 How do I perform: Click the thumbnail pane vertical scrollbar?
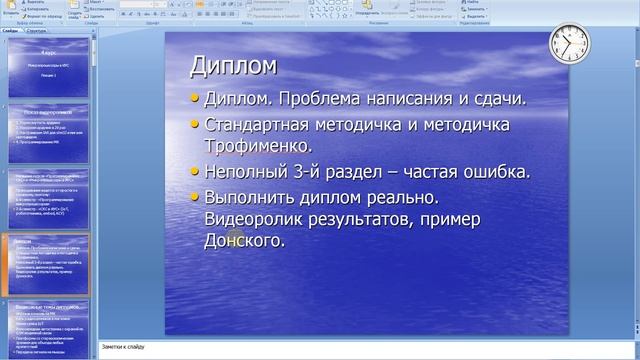point(94,196)
